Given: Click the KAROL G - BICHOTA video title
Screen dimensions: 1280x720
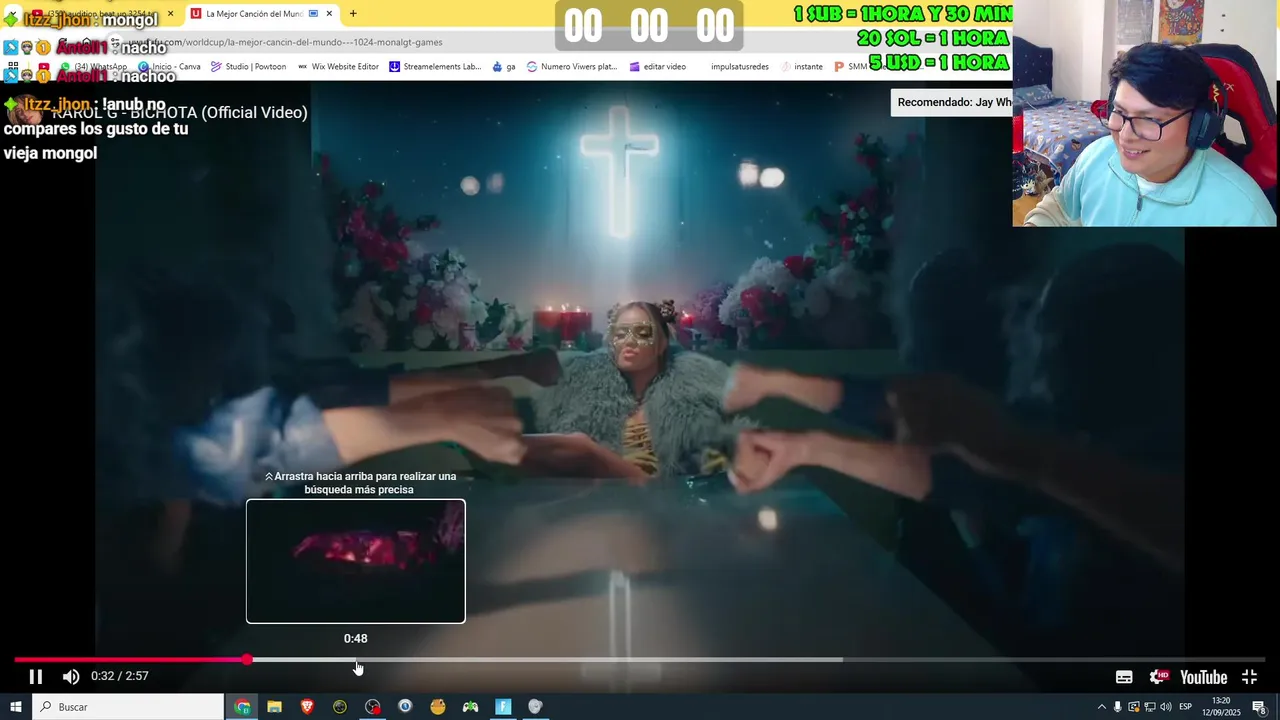Looking at the screenshot, I should click(x=180, y=113).
